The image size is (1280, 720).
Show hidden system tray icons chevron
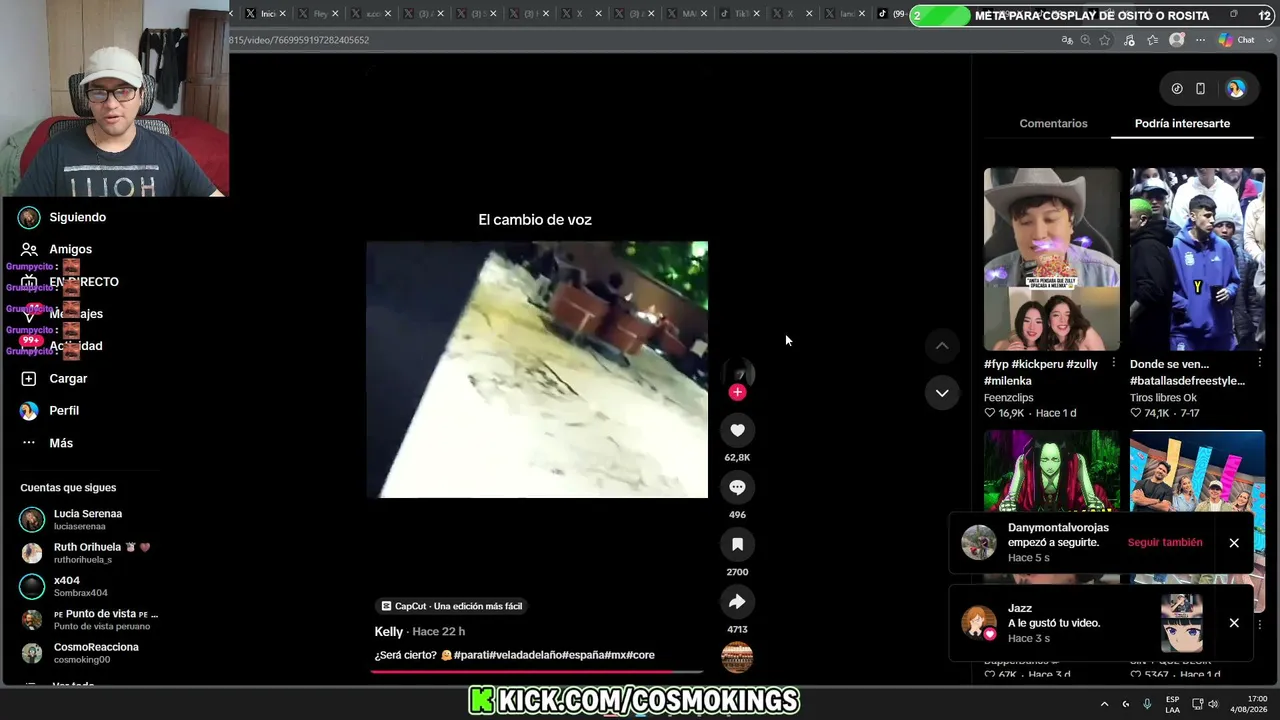click(x=1104, y=704)
